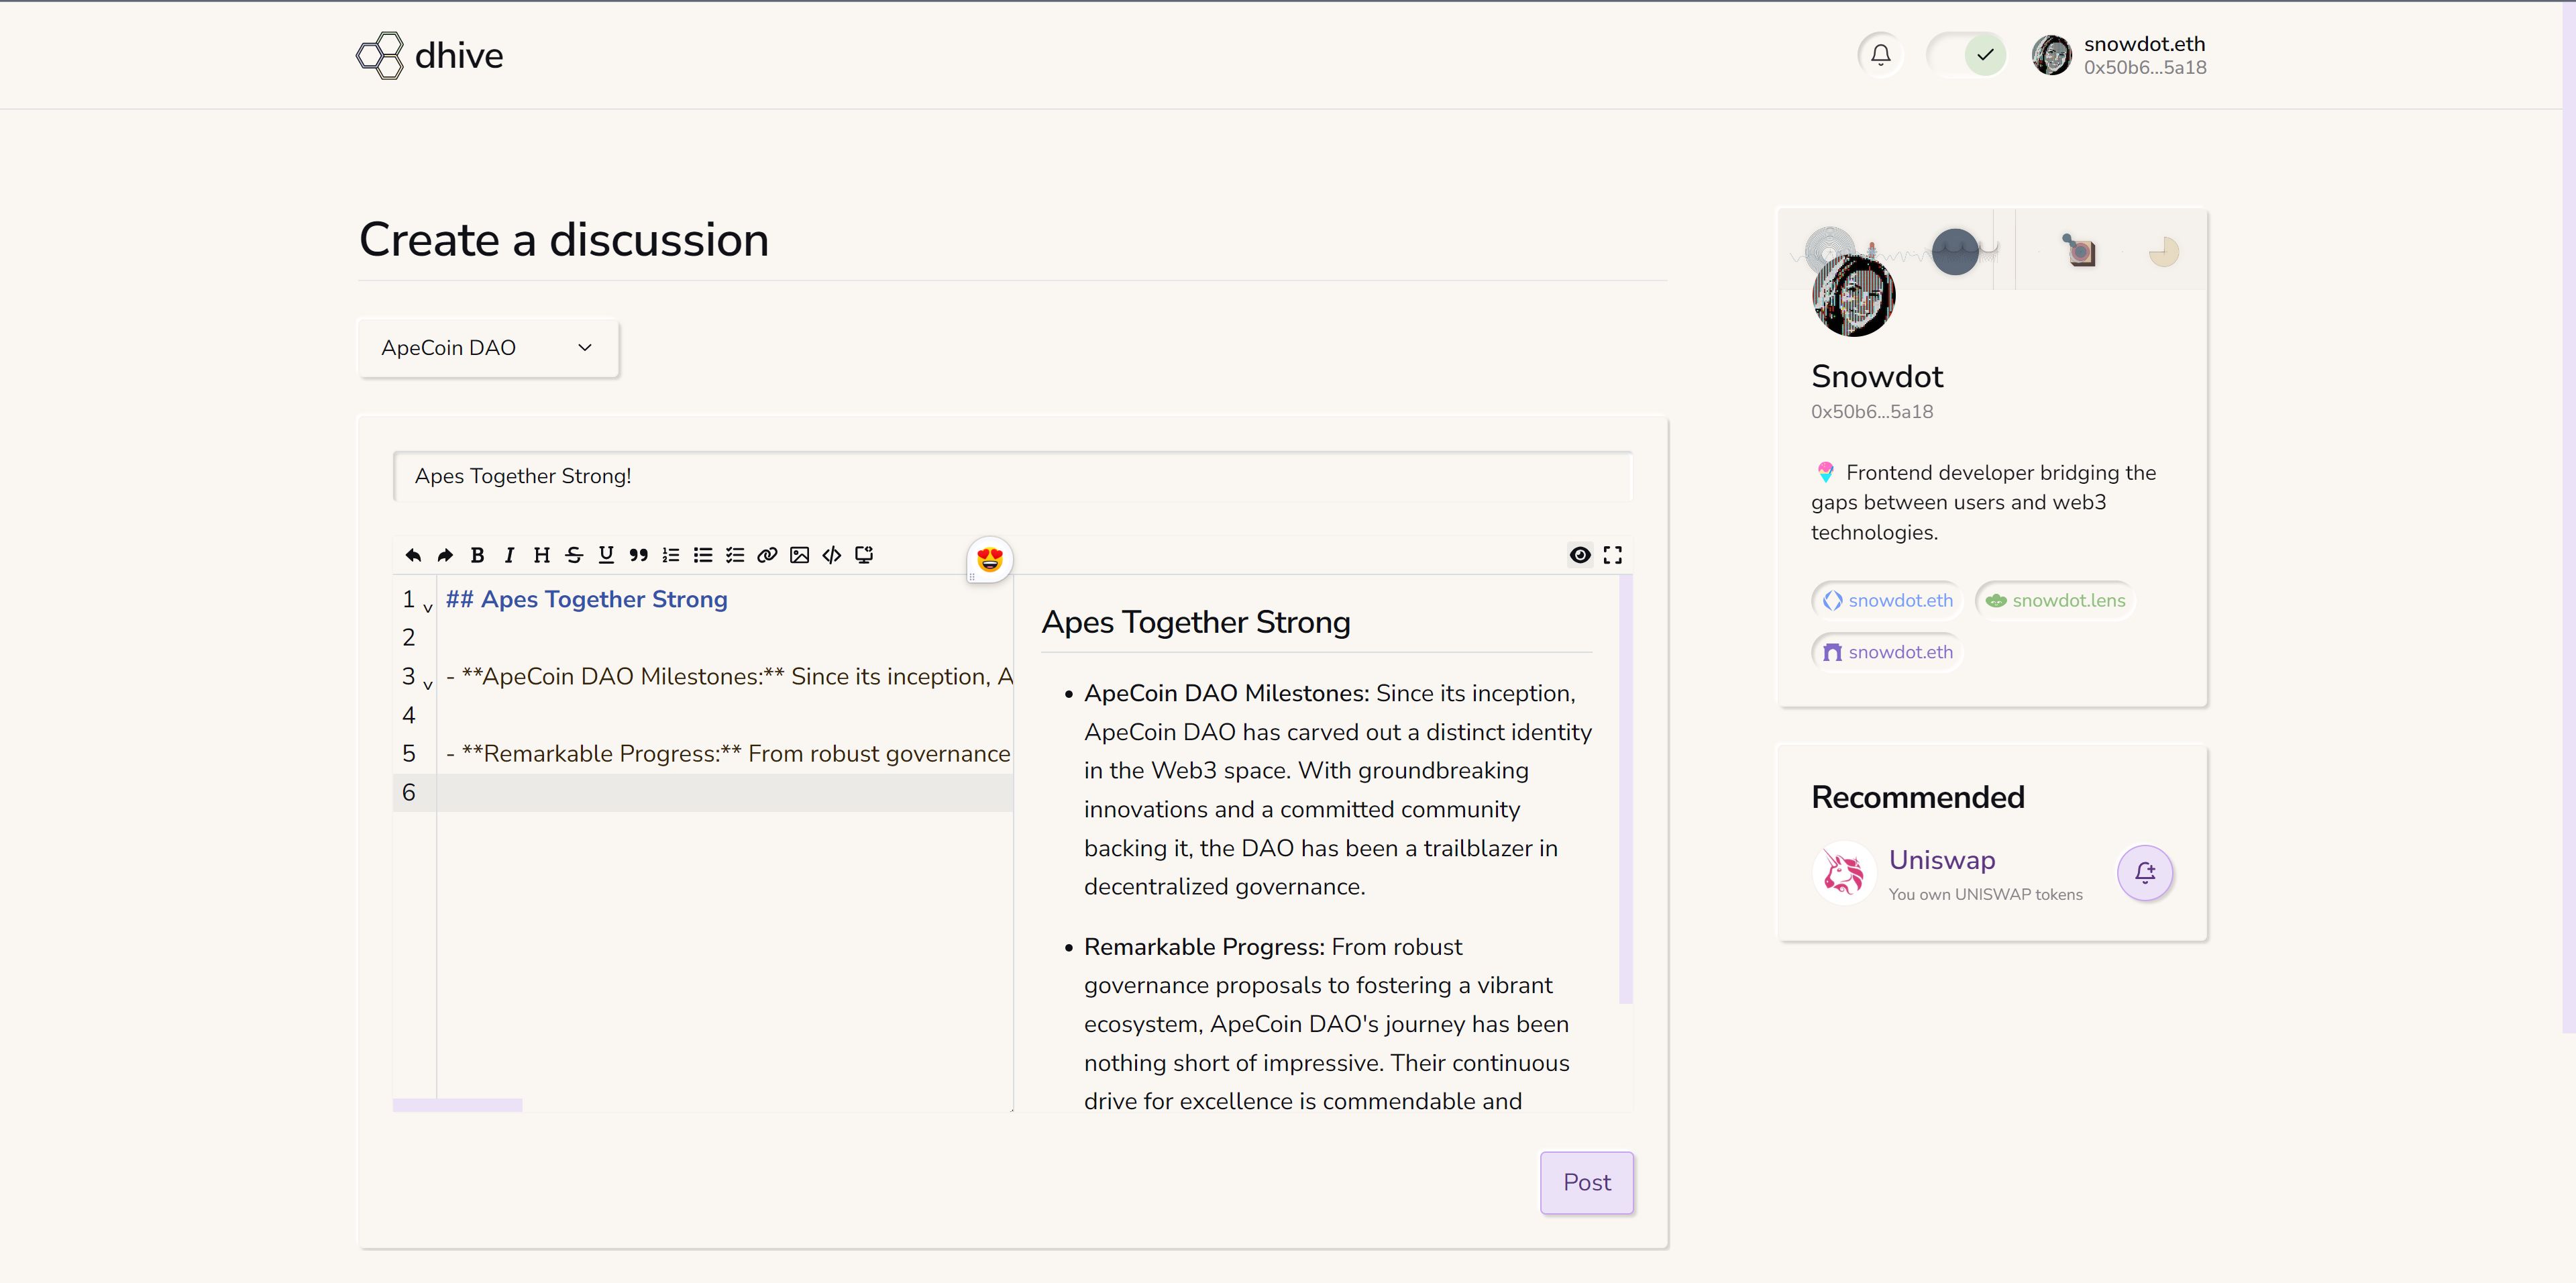This screenshot has width=2576, height=1283.
Task: Click the Snowdot profile avatar picture
Action: 1853,295
